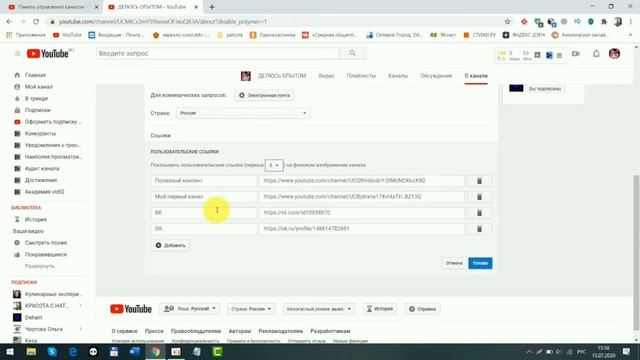
Task: Open the YouTube guide hamburger menu
Action: (18, 53)
